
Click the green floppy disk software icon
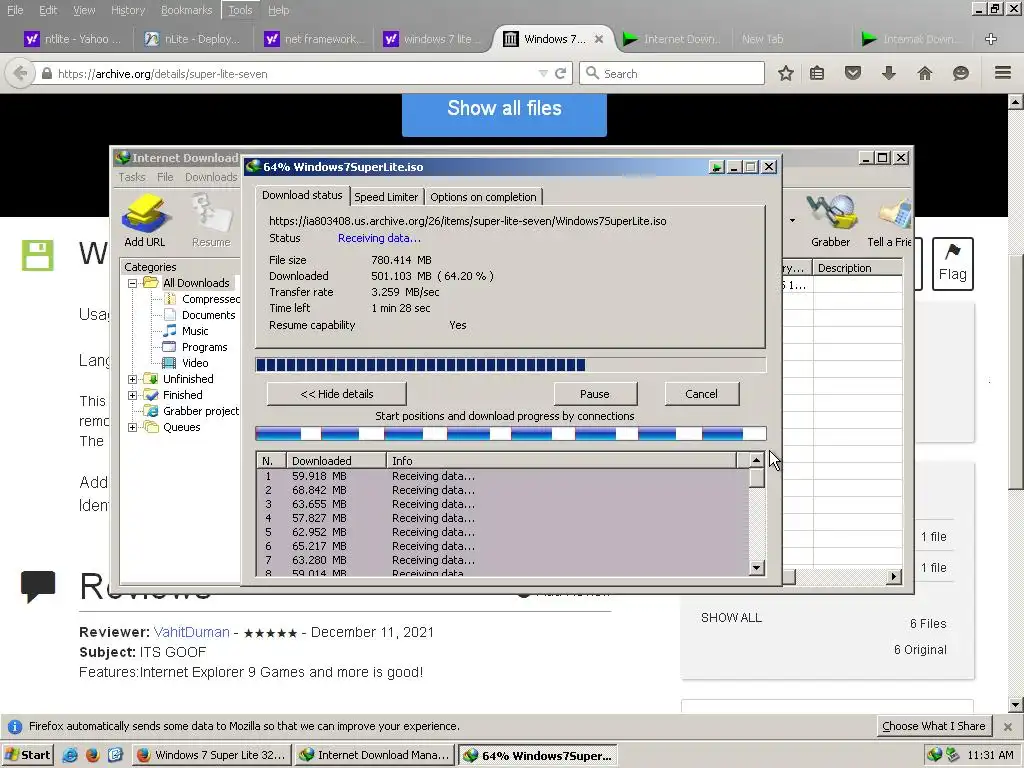click(x=38, y=255)
